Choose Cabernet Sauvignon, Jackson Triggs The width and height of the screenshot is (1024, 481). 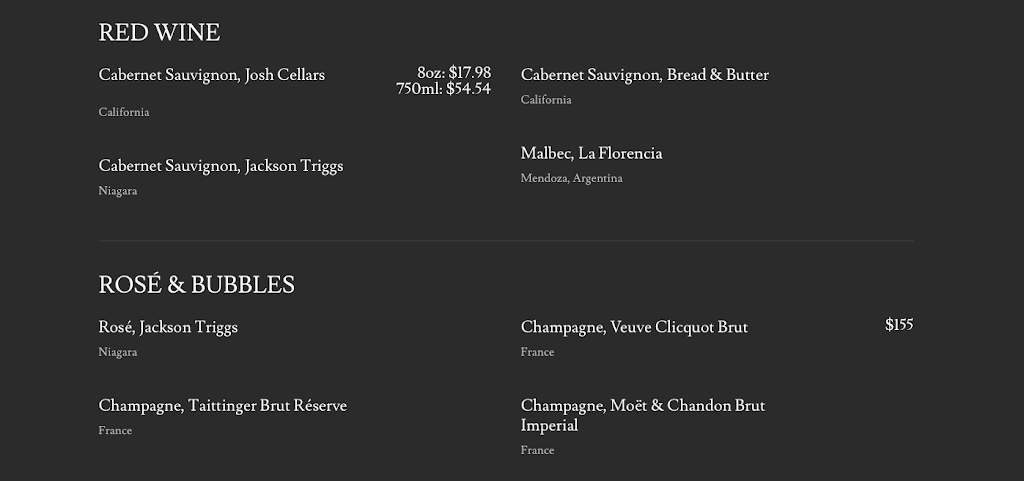[220, 166]
